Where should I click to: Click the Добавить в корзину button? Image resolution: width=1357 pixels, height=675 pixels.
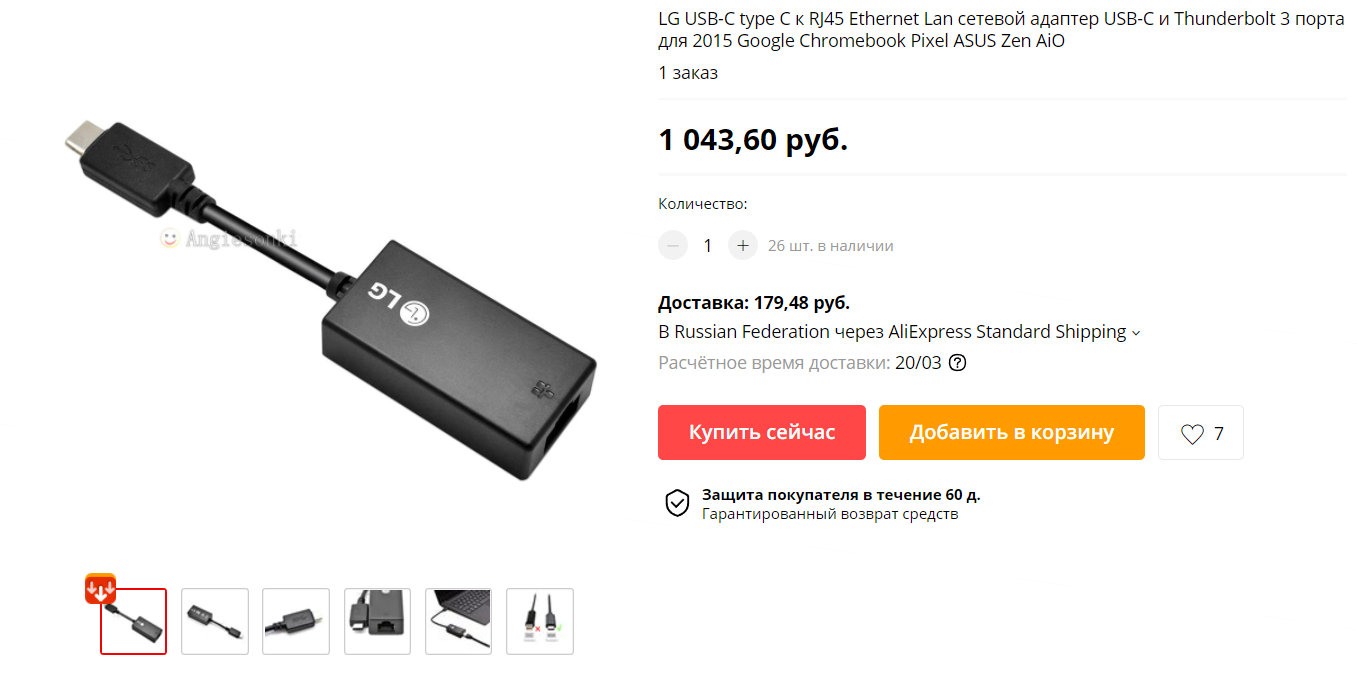[x=1011, y=432]
